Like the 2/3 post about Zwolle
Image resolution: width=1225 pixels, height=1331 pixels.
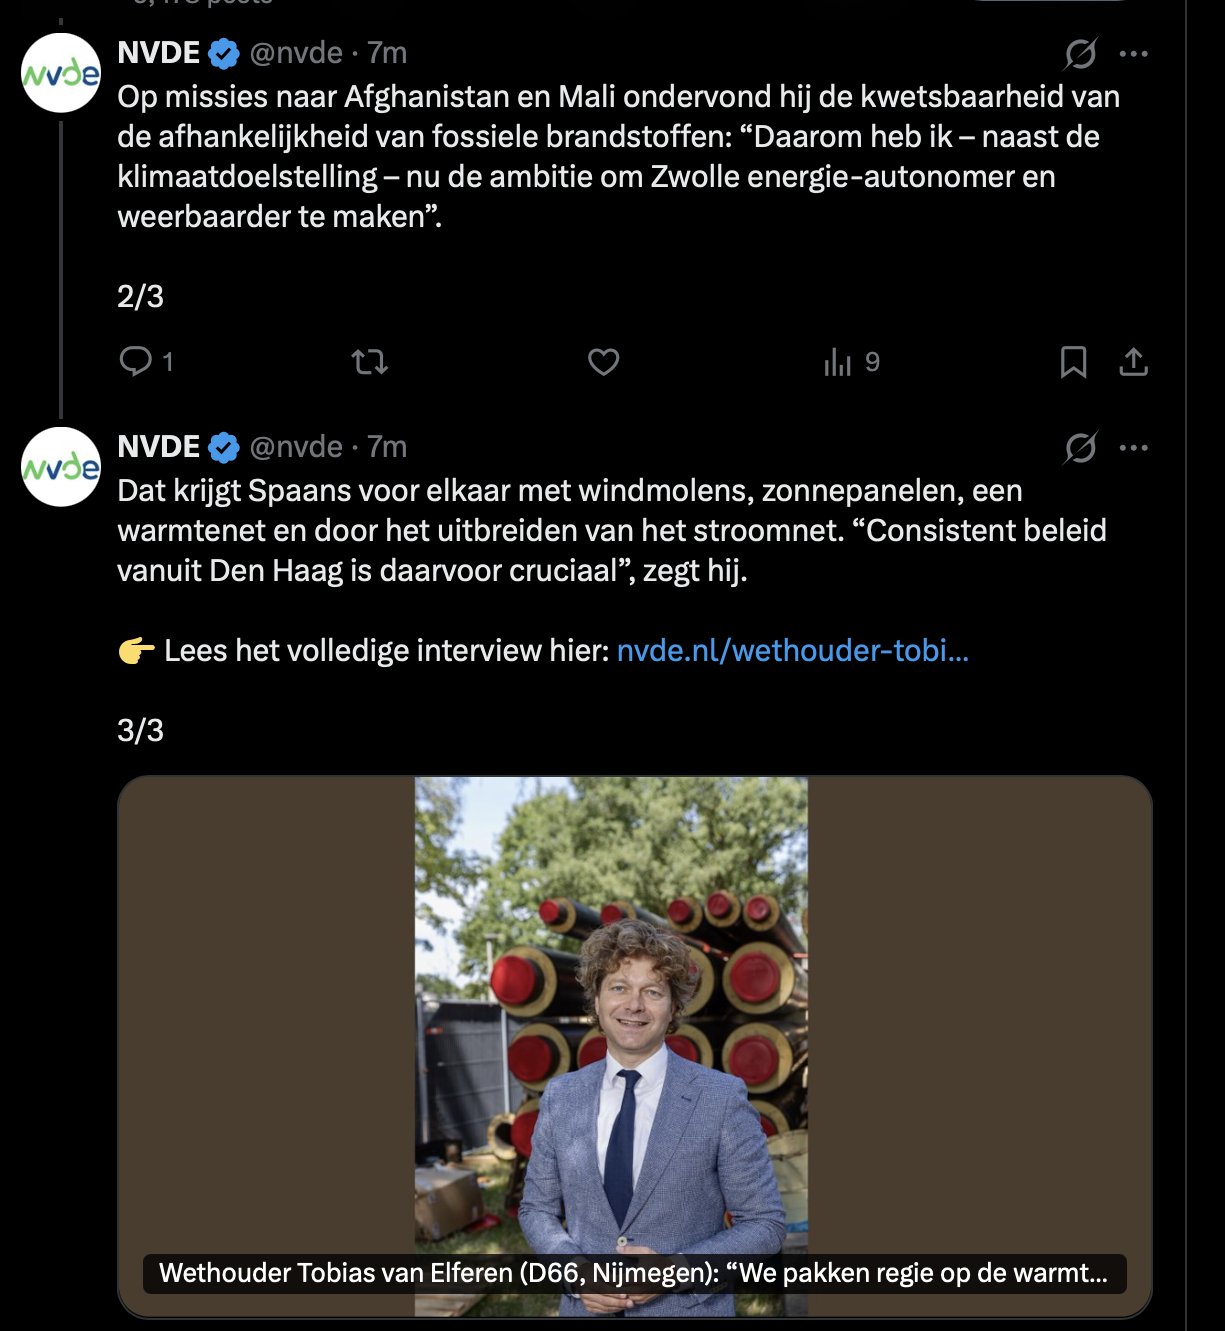click(x=603, y=361)
